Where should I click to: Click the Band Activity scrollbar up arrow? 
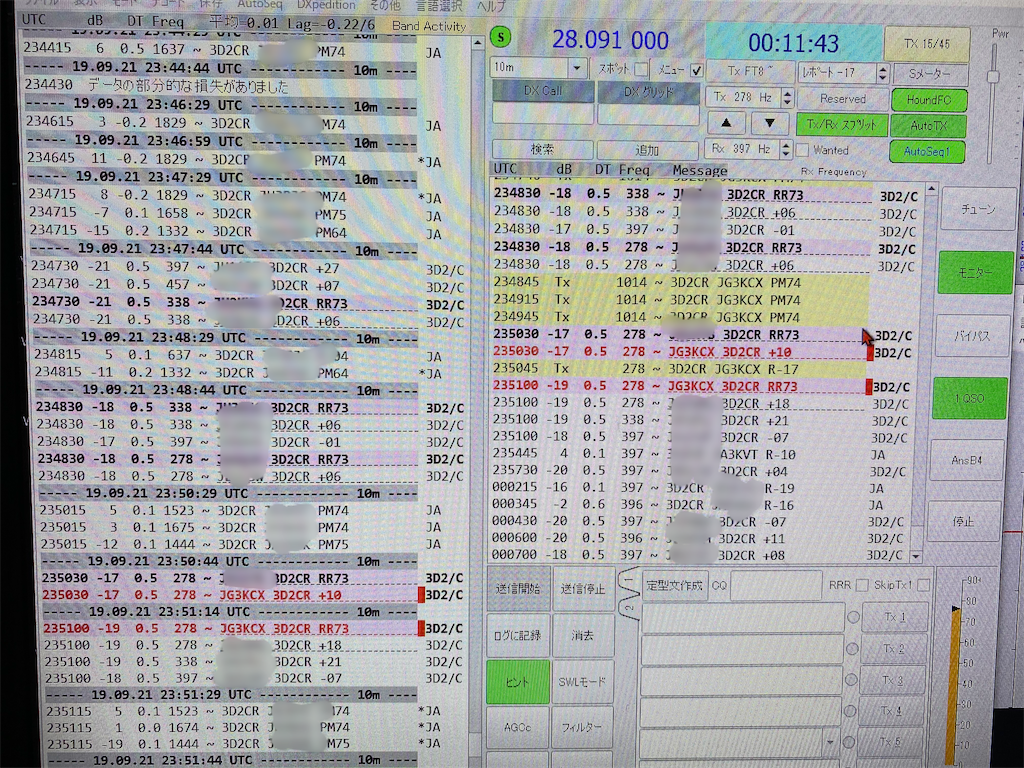coord(477,42)
